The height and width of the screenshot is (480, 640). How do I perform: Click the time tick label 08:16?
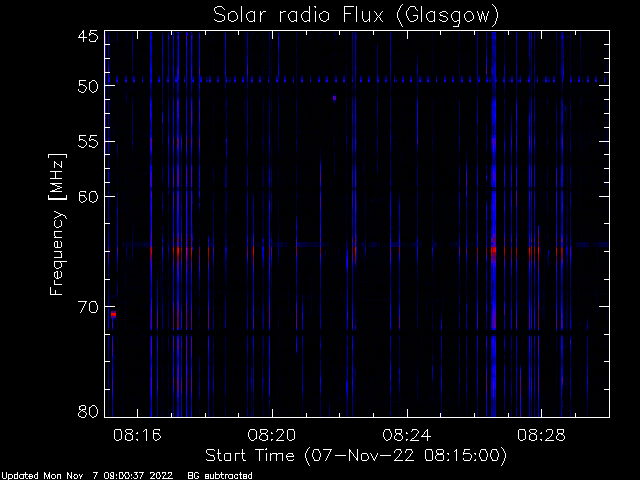[137, 435]
